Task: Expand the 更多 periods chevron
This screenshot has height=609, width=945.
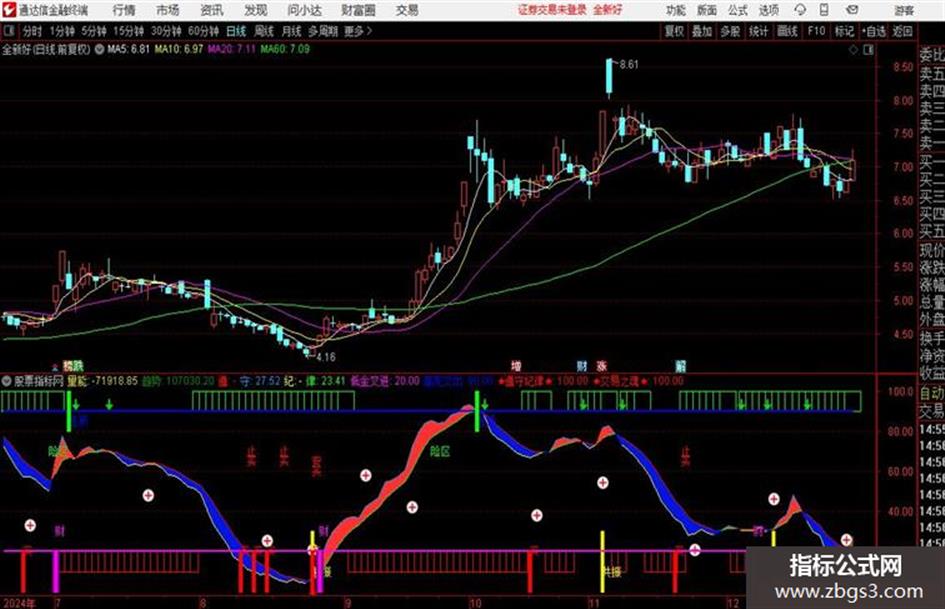Action: click(359, 31)
